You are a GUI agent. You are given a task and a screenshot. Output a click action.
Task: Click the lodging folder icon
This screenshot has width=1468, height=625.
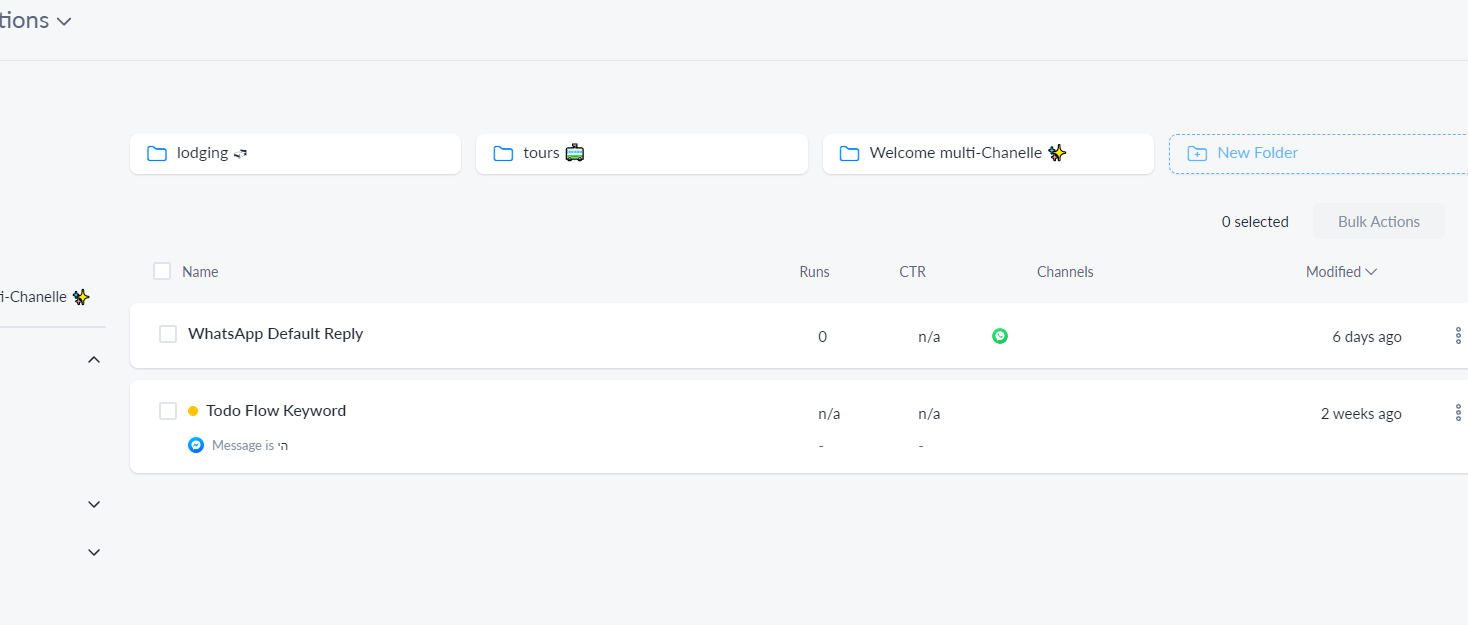pos(157,154)
